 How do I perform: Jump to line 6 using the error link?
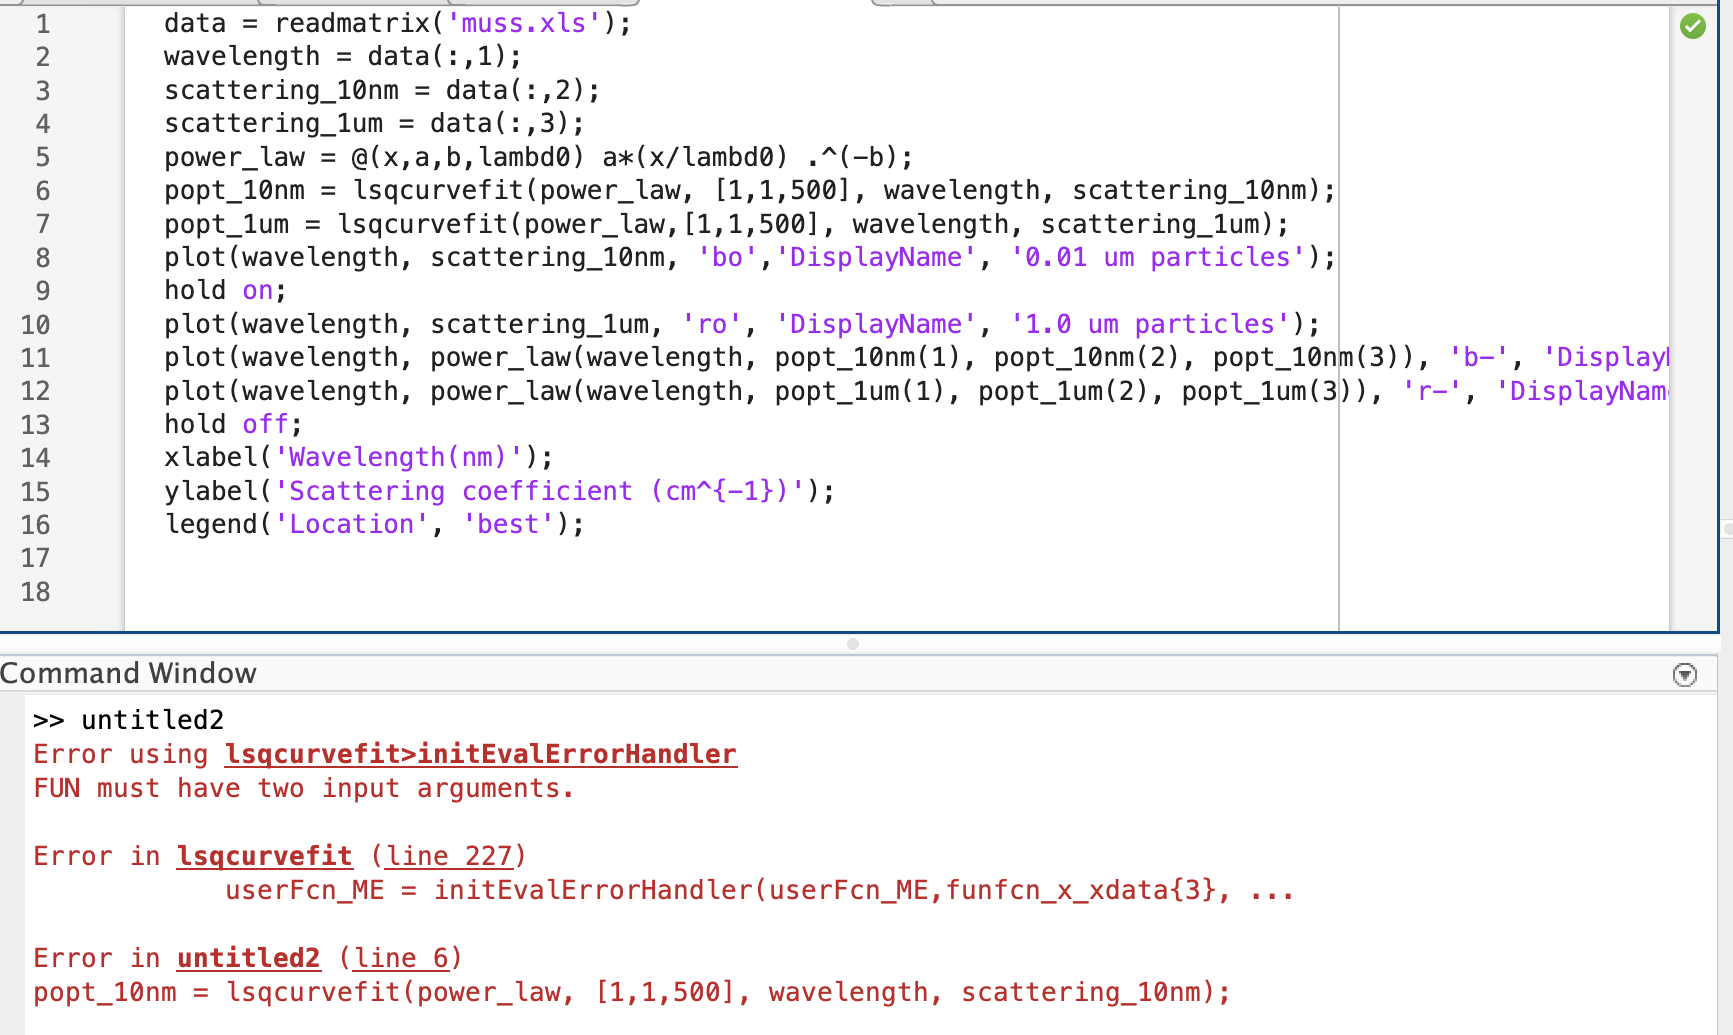401,957
